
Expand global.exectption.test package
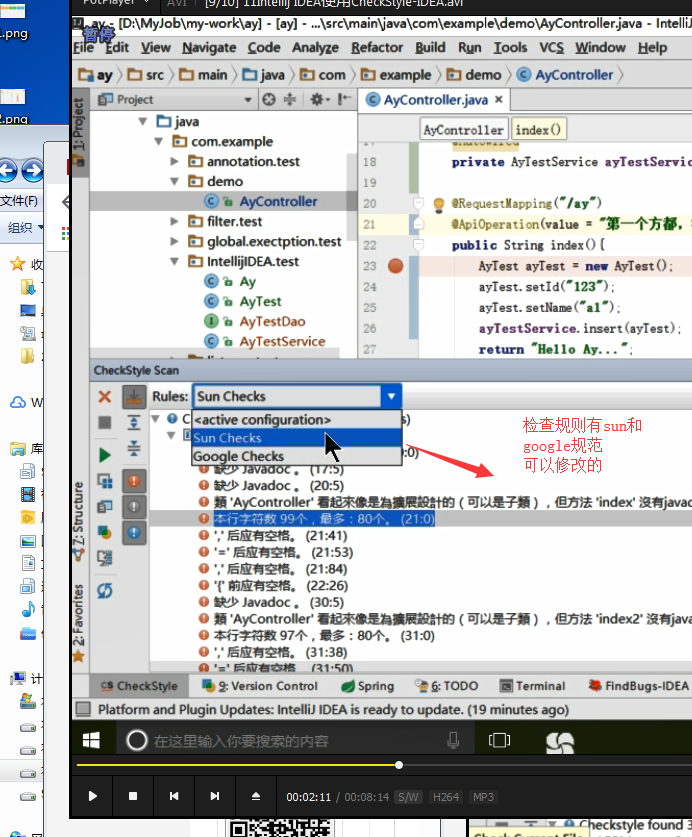tap(174, 241)
